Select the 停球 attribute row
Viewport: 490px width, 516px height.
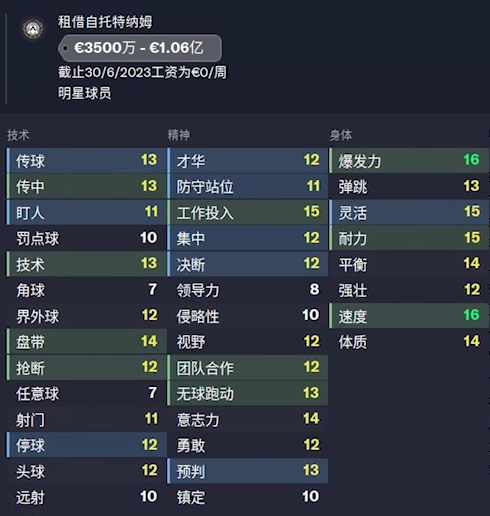(x=86, y=445)
